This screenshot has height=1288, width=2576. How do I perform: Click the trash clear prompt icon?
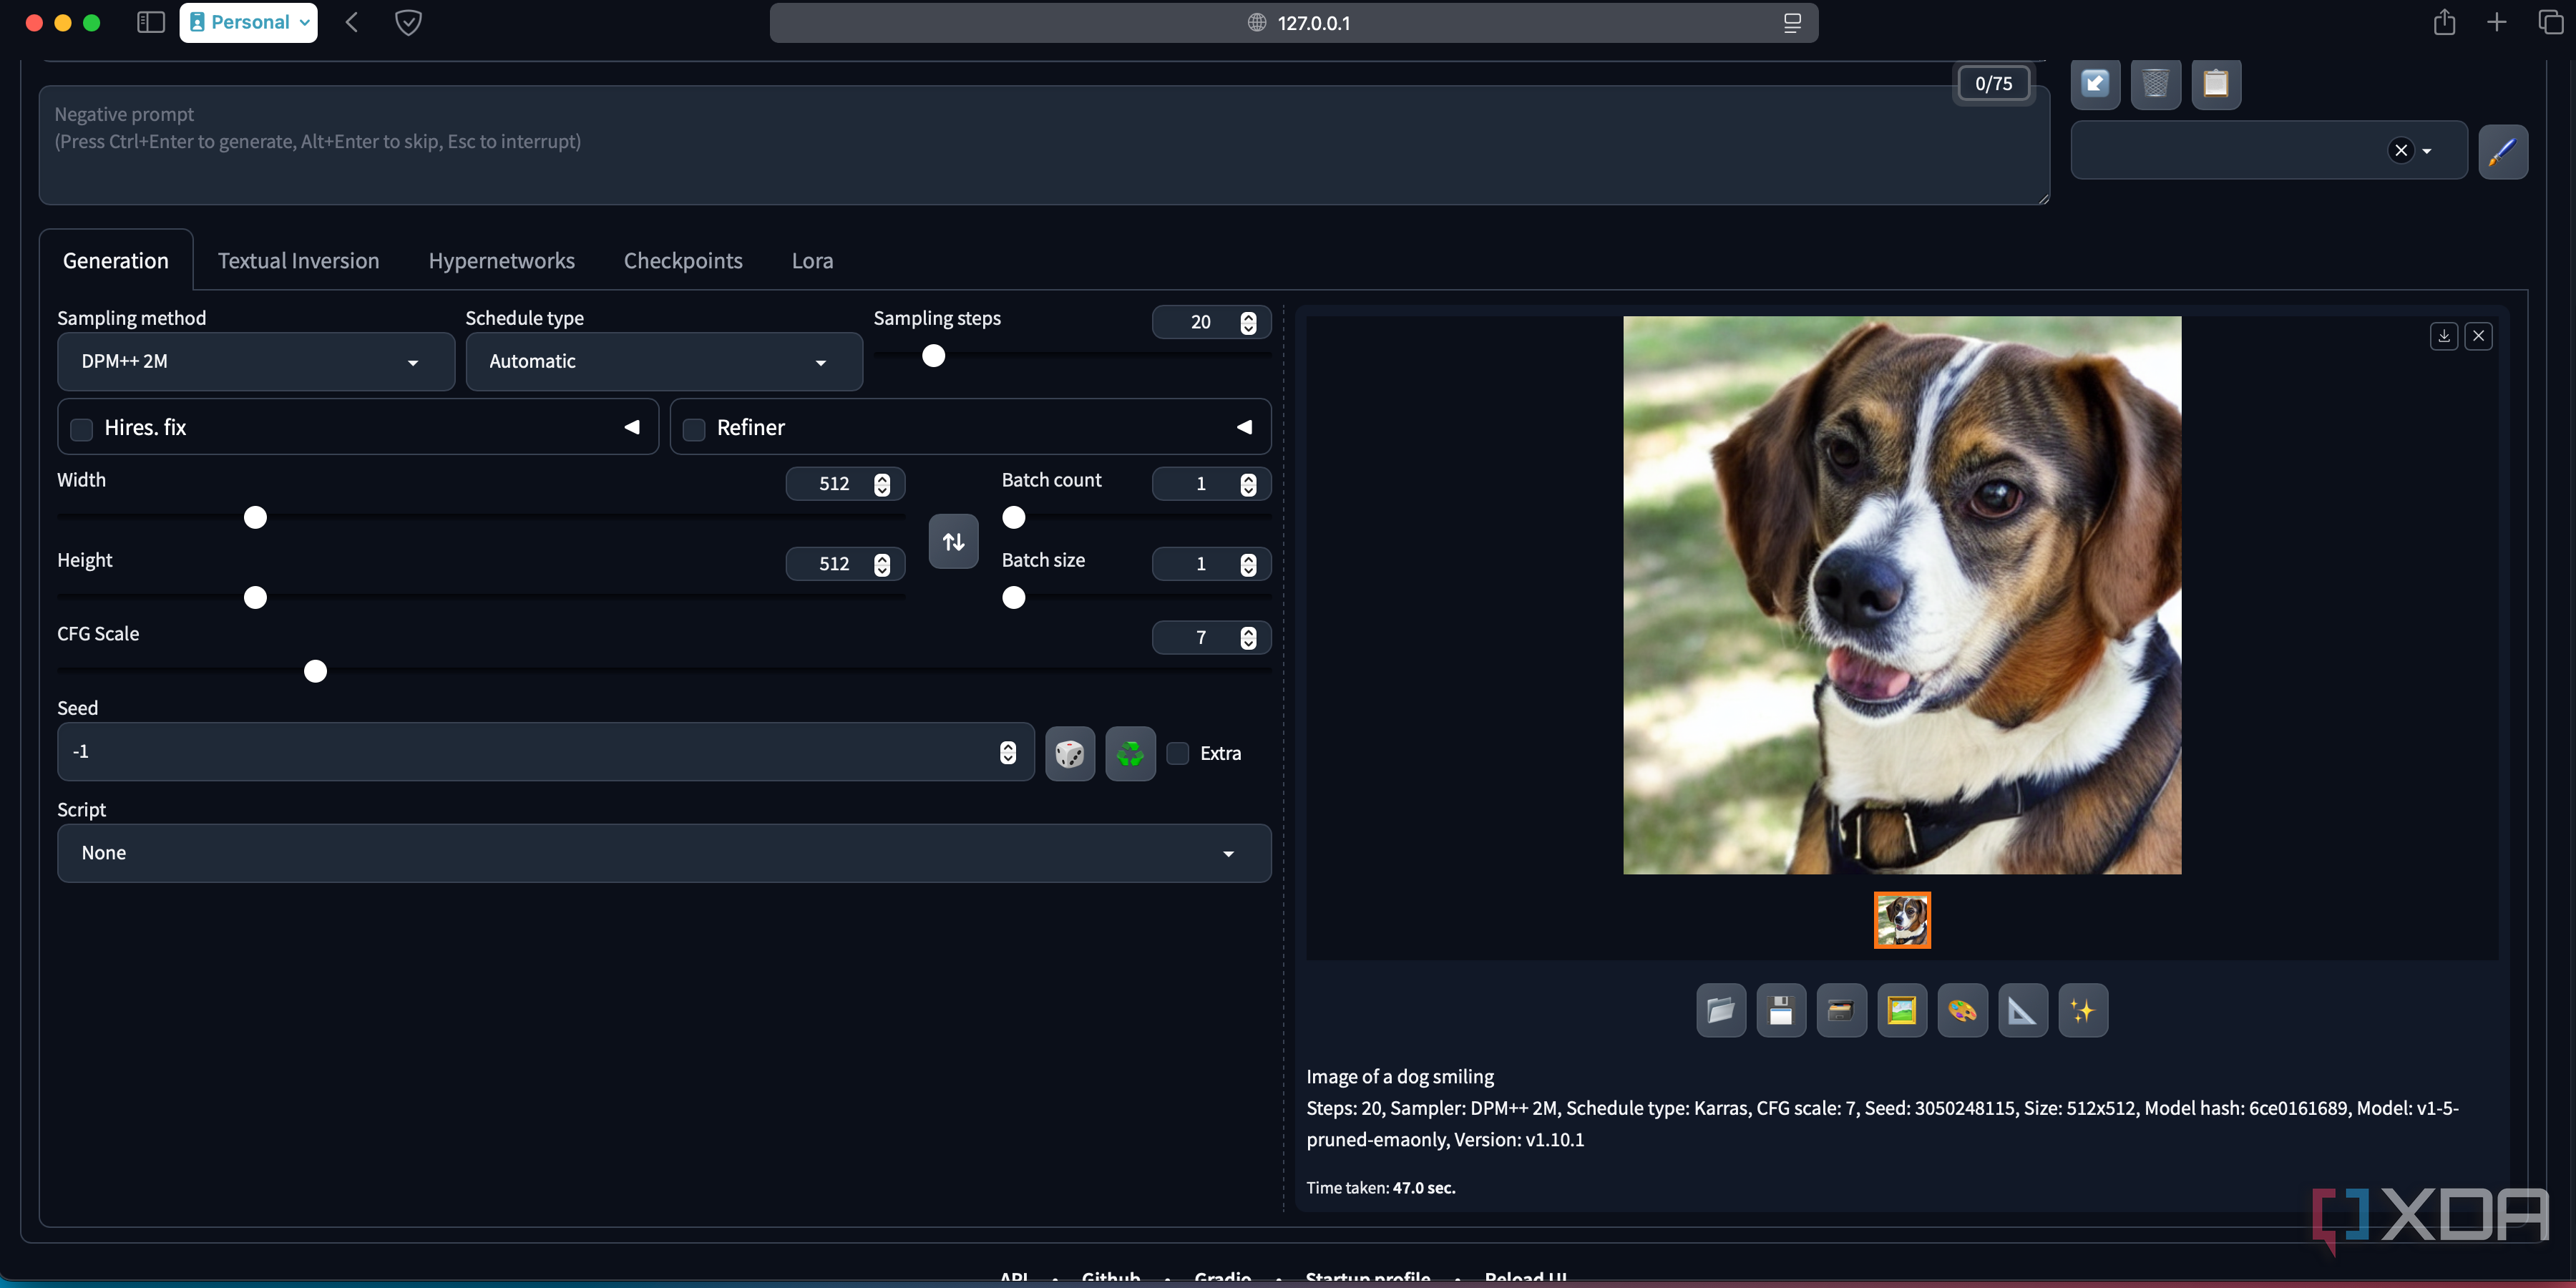(2155, 83)
